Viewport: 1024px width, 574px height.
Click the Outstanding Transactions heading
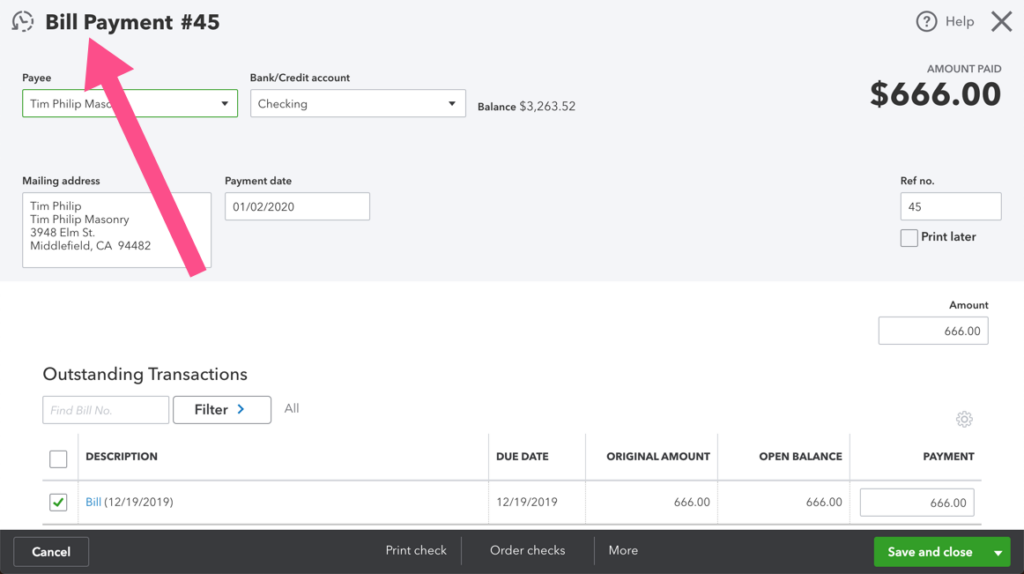click(x=145, y=374)
